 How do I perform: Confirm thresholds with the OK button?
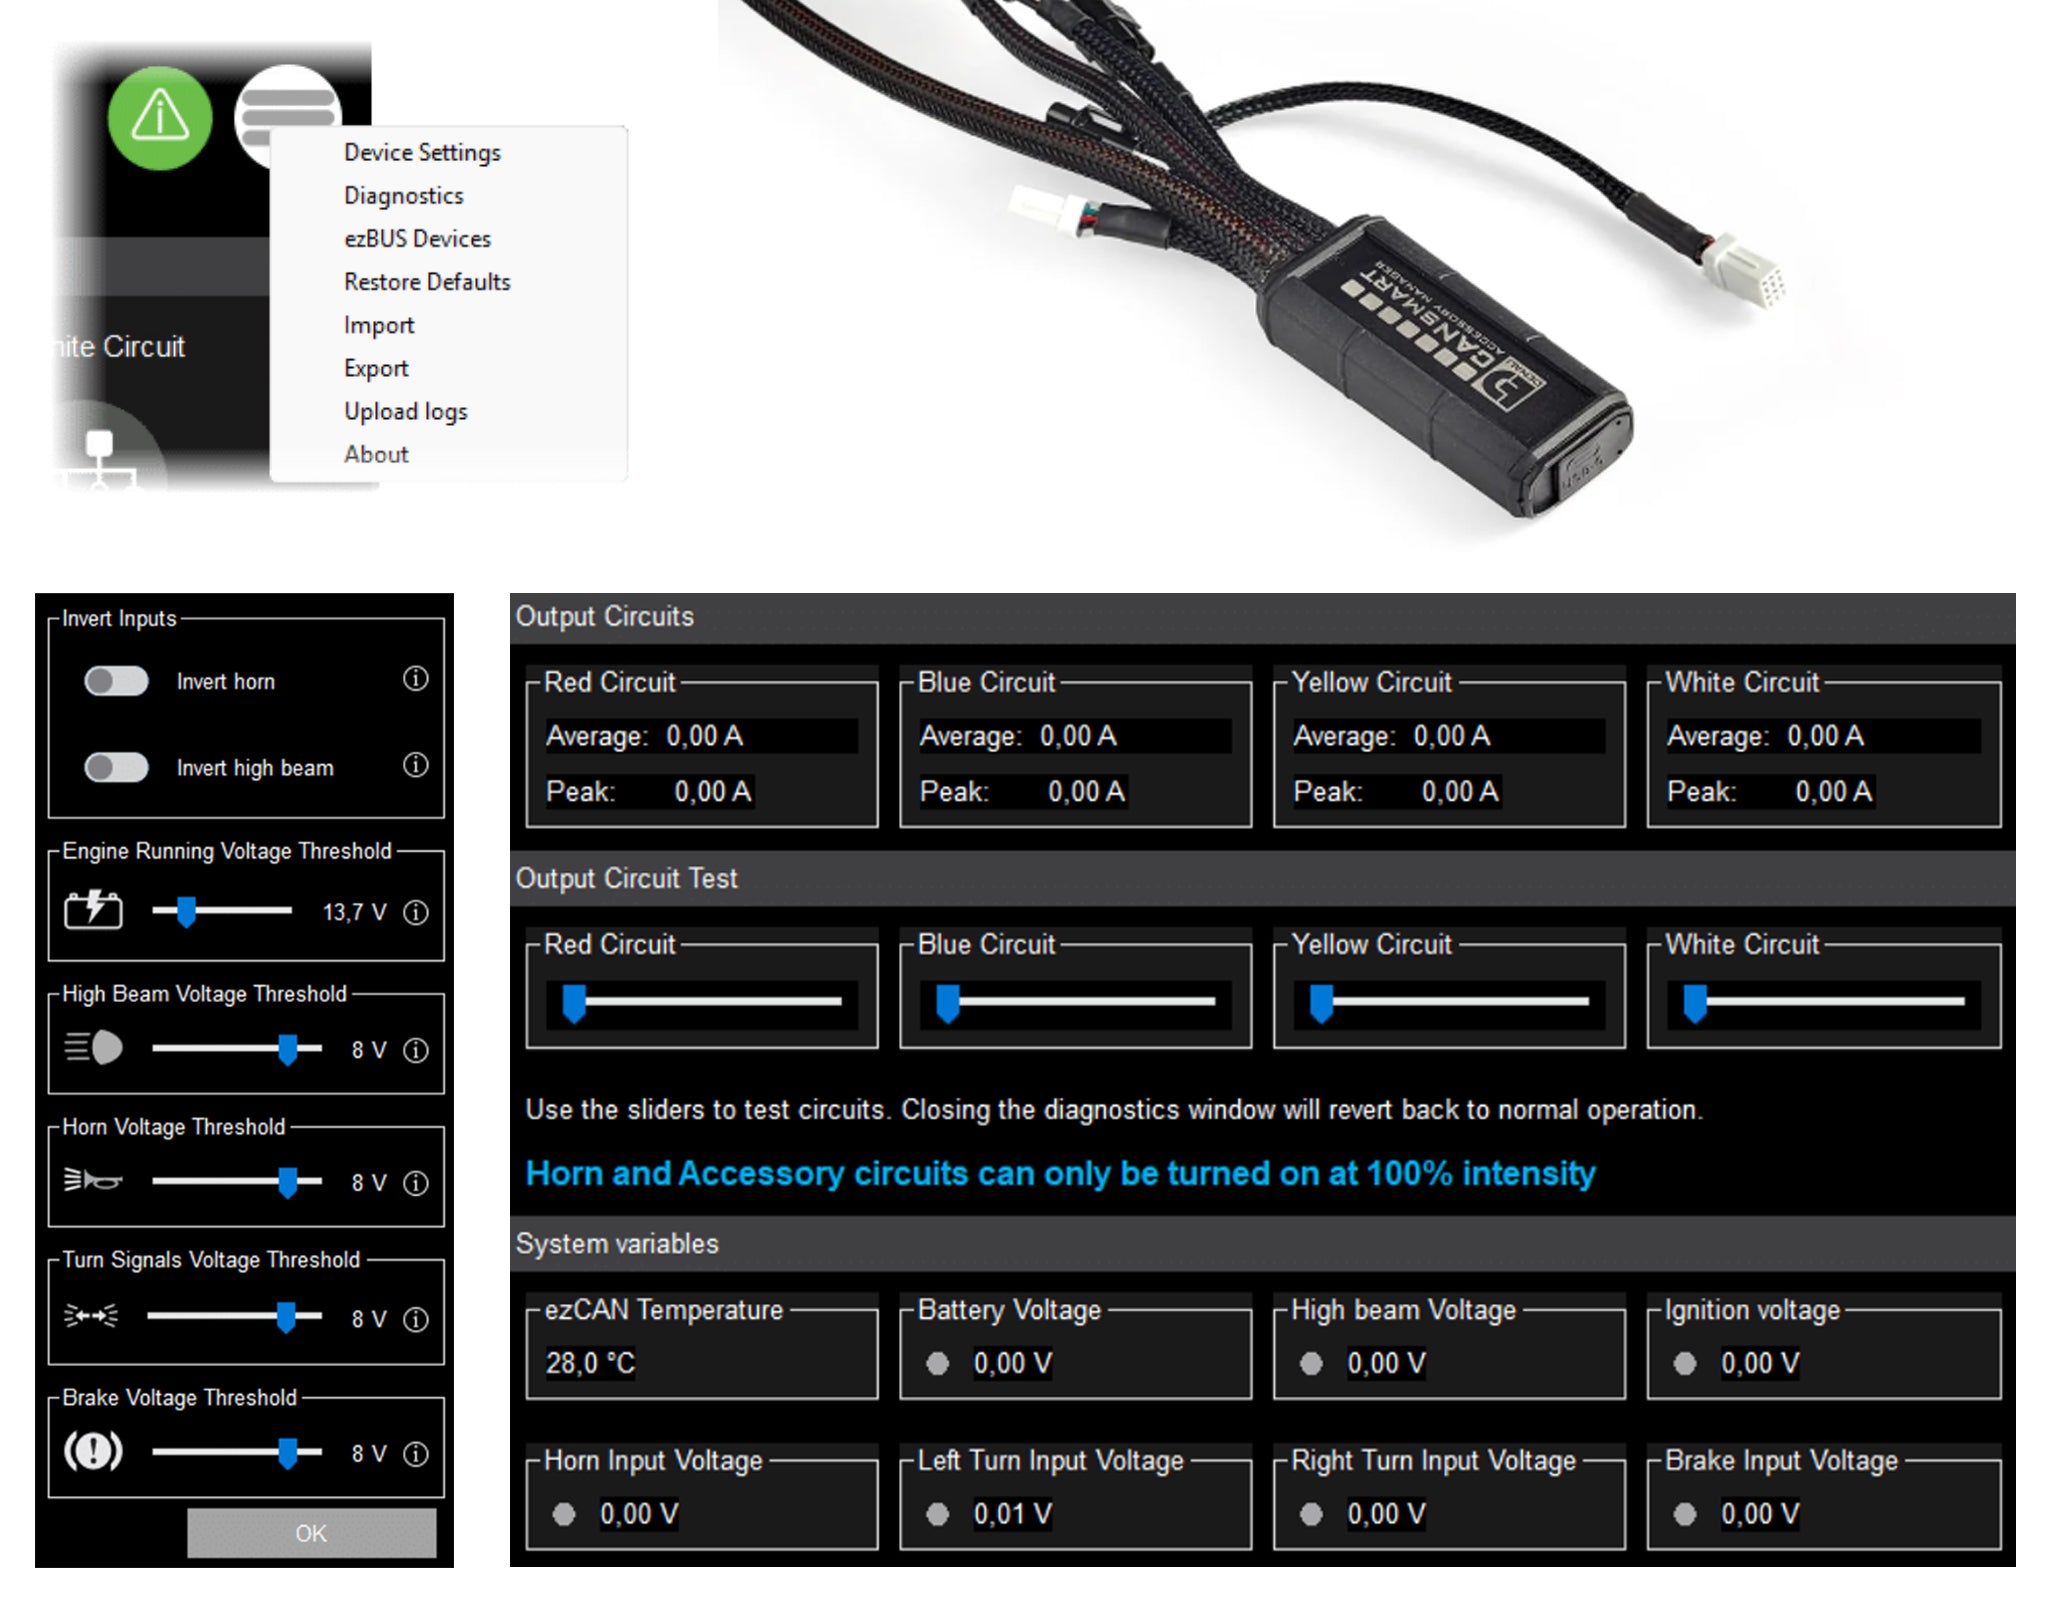pos(311,1533)
